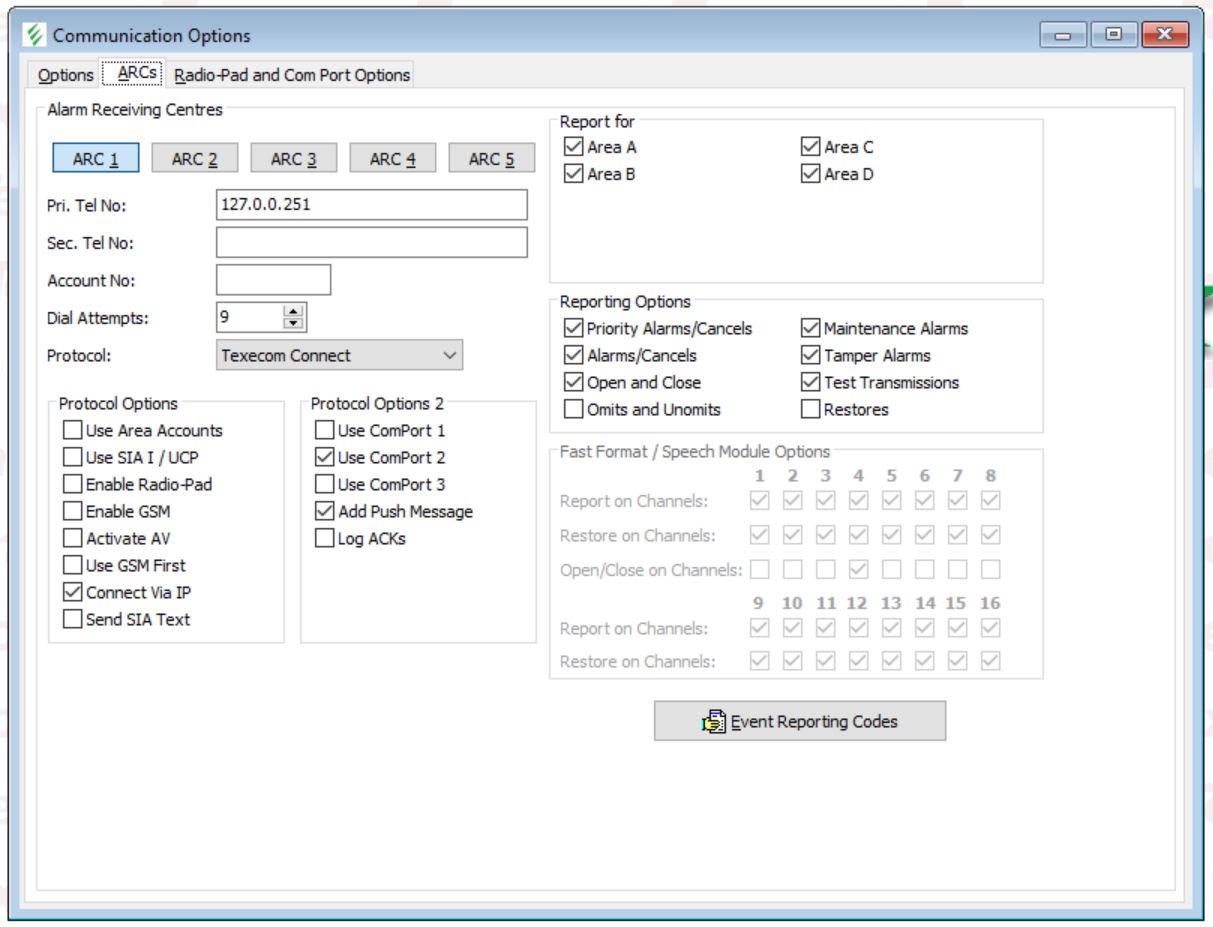Click the Texecom app icon in title bar
The width and height of the screenshot is (1213, 927).
pyautogui.click(x=33, y=36)
